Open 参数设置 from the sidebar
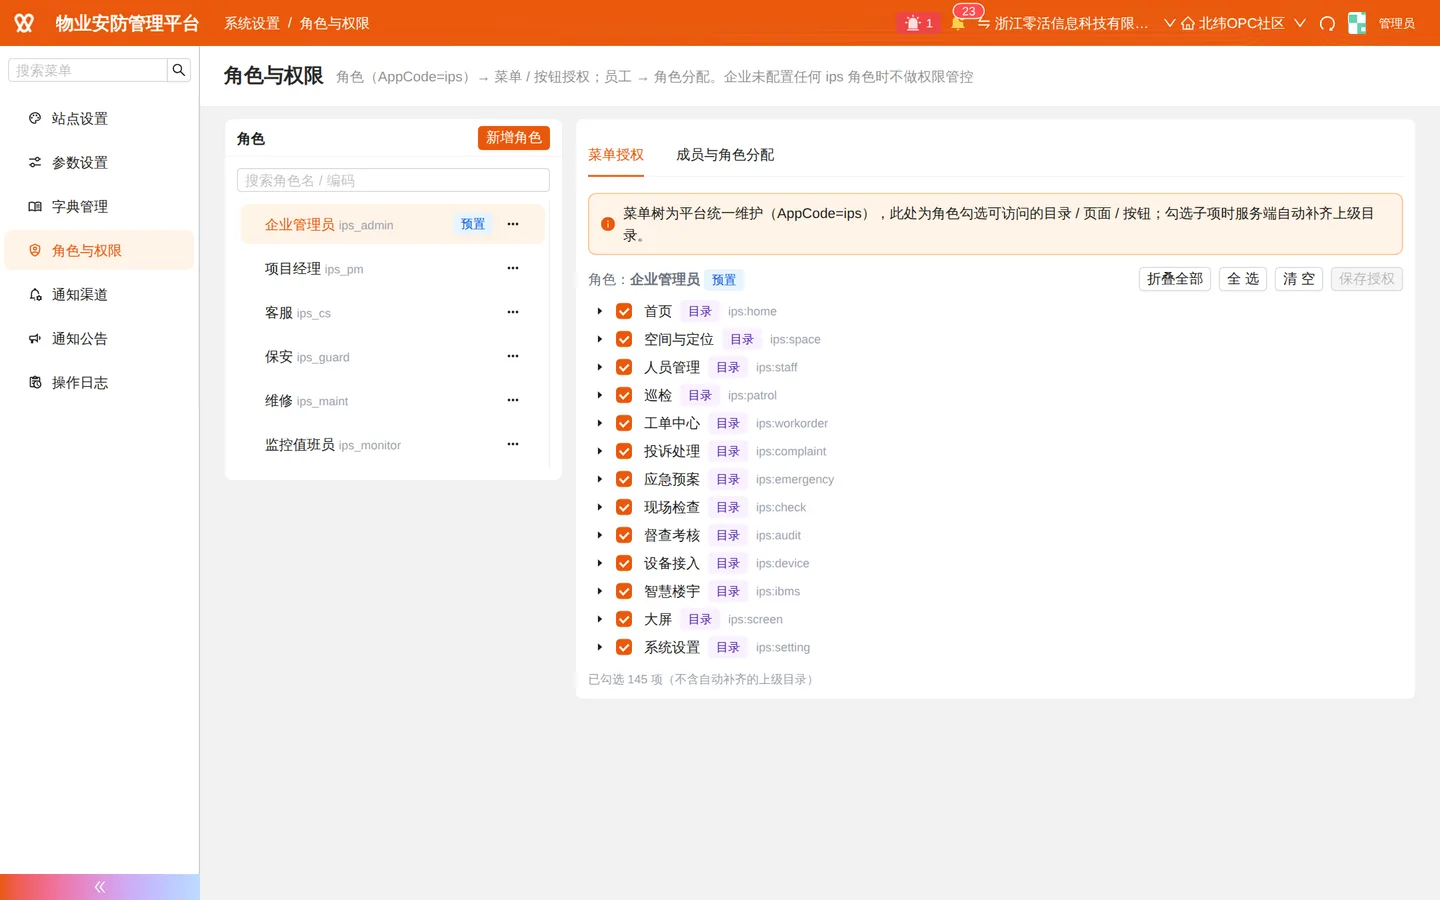1440x900 pixels. click(99, 162)
